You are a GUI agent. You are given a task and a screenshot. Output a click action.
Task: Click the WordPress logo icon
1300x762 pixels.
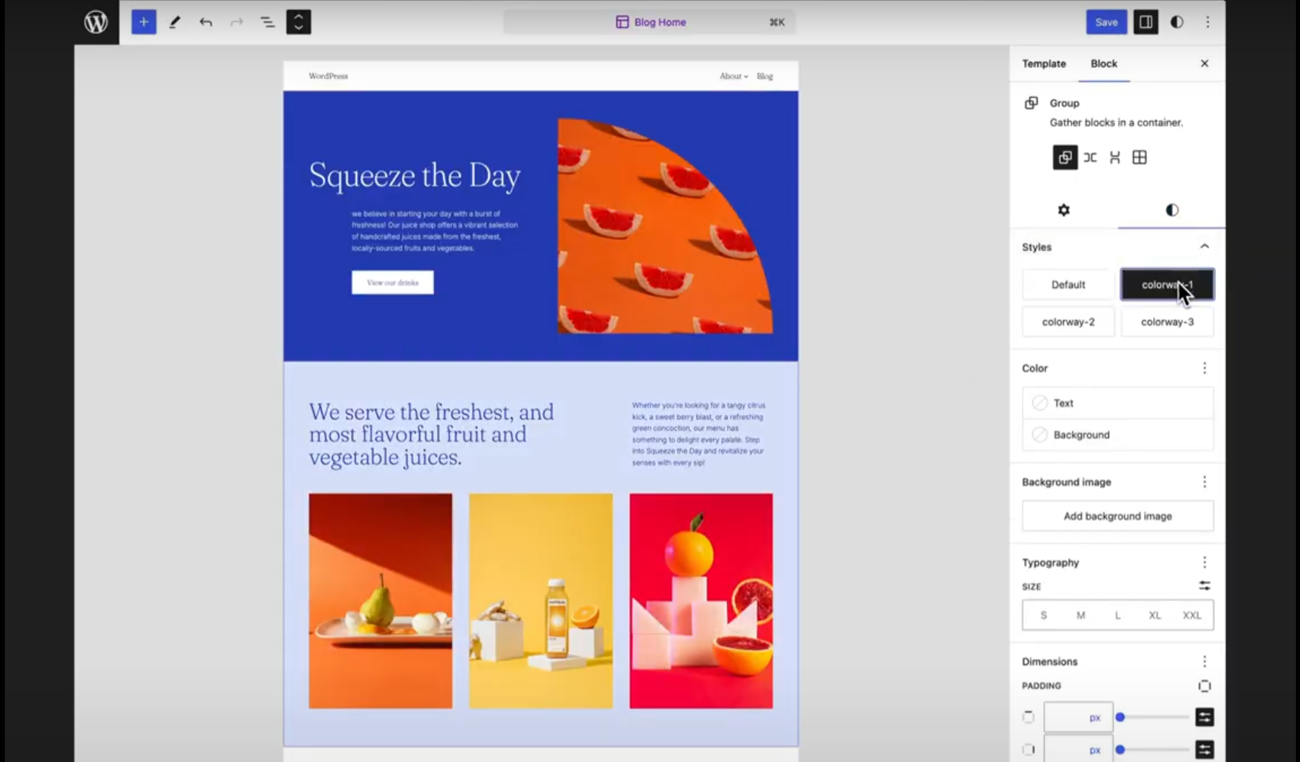(96, 22)
